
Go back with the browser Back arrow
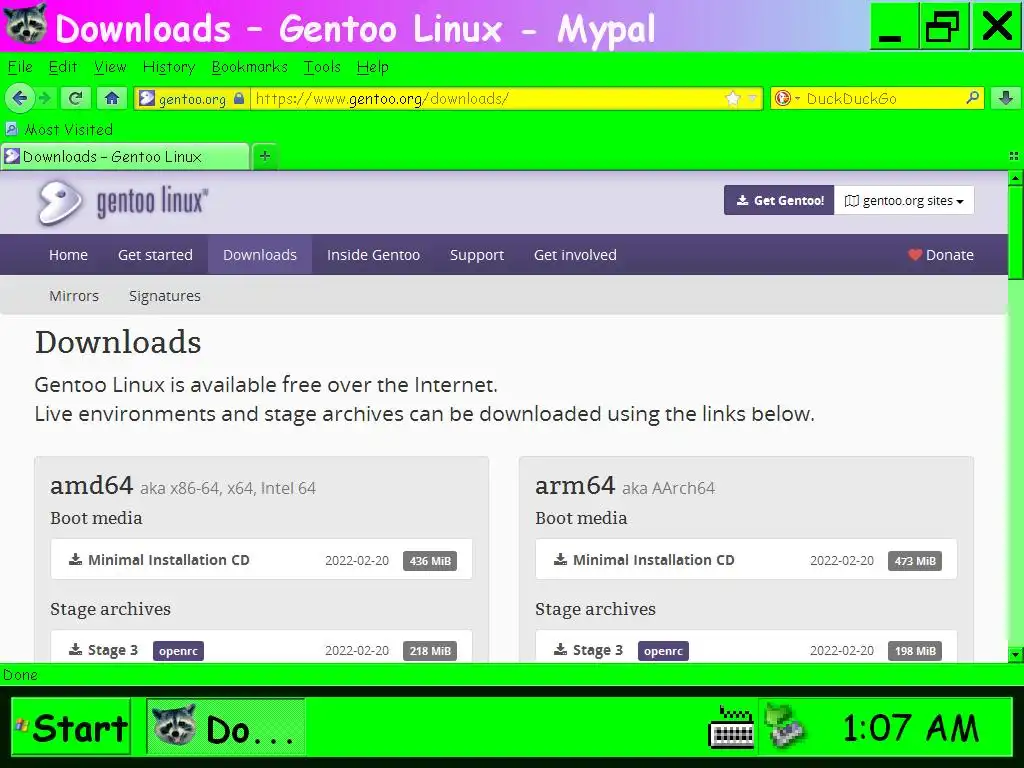[x=19, y=99]
